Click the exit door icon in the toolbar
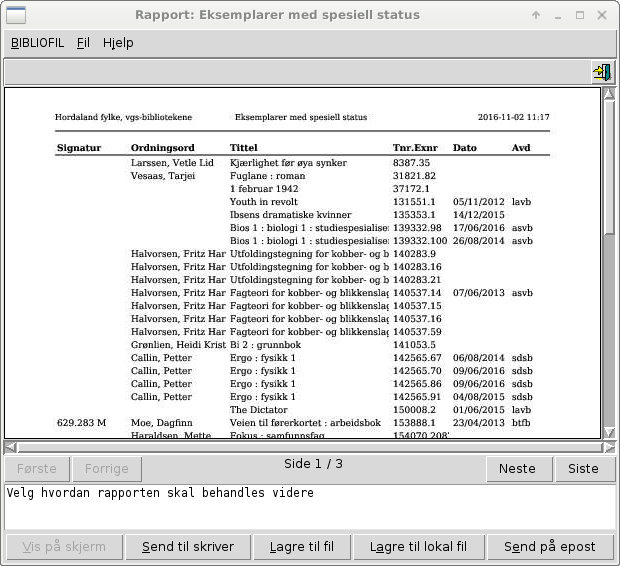Image resolution: width=620 pixels, height=566 pixels. click(602, 72)
